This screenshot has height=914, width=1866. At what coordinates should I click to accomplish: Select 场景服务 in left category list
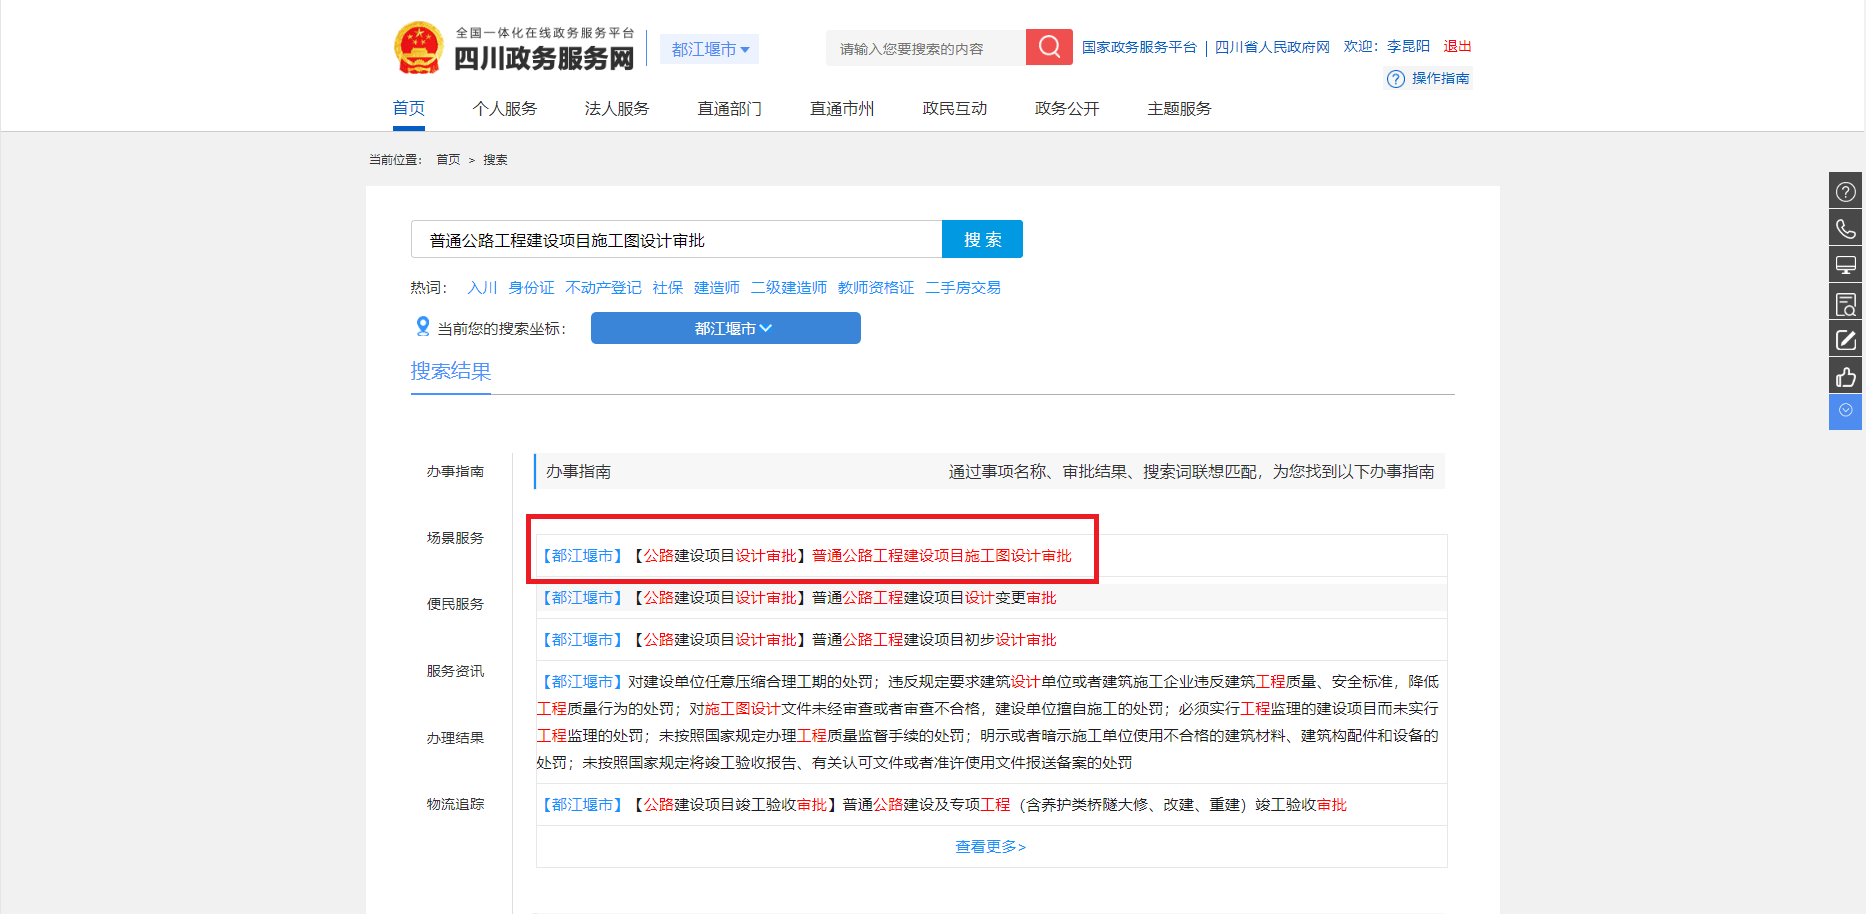coord(455,537)
